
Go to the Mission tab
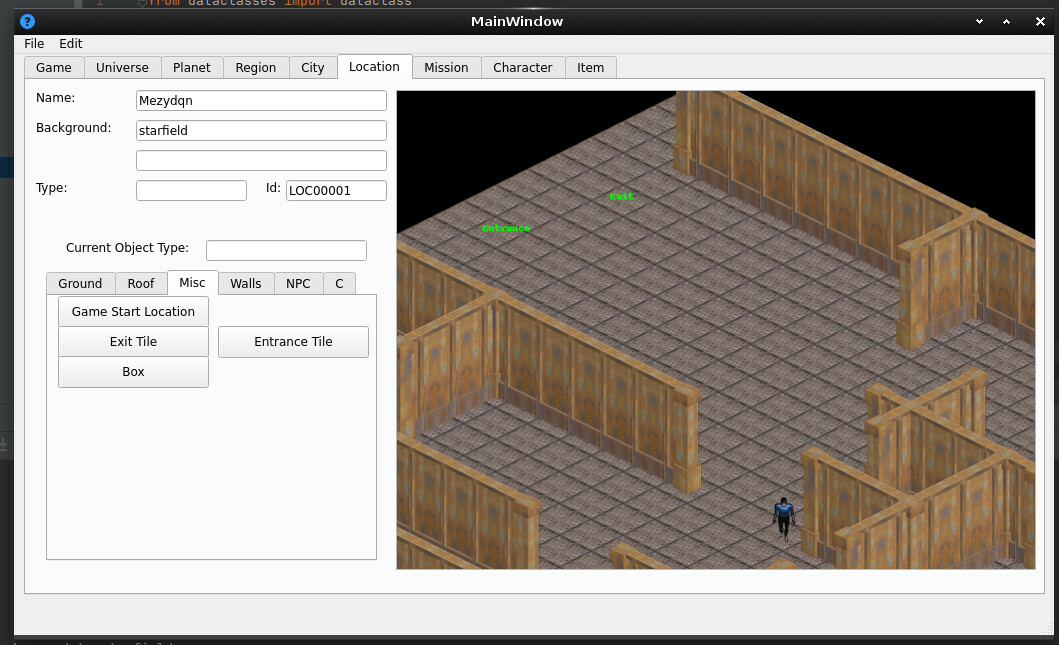point(446,67)
